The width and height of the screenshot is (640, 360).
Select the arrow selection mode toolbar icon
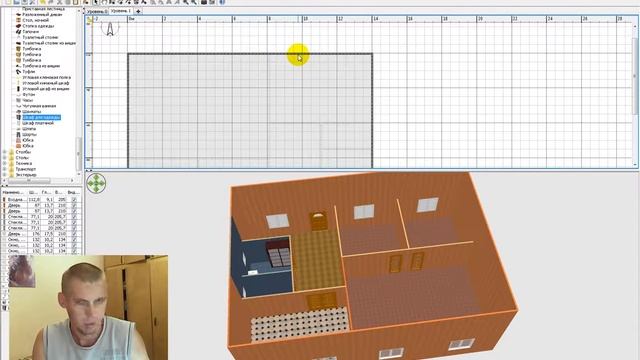tap(96, 2)
